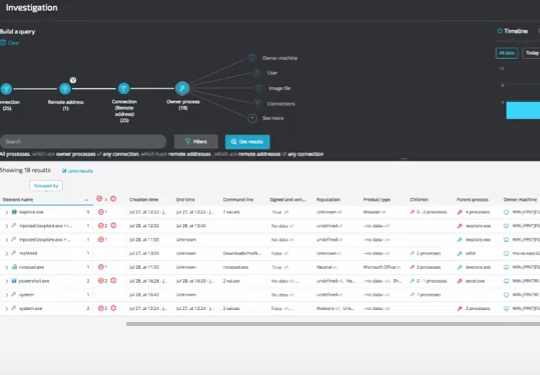Sort by Parent process column header
The image size is (540, 375).
(472, 200)
